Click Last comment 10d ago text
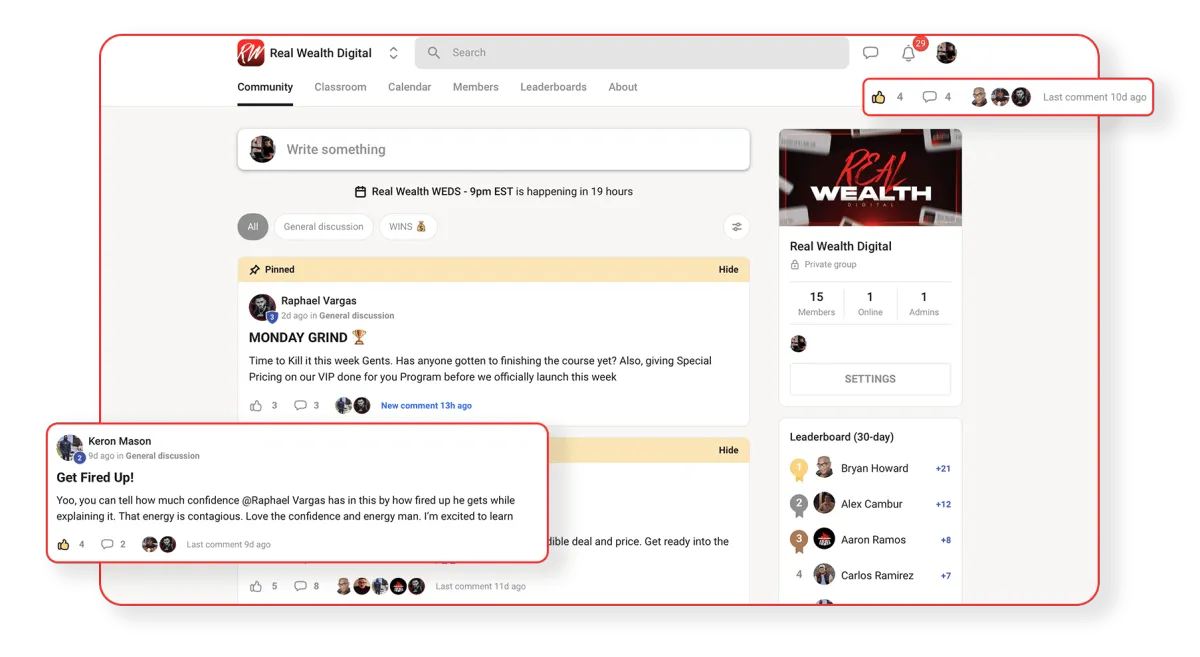This screenshot has width=1200, height=657. [1095, 97]
